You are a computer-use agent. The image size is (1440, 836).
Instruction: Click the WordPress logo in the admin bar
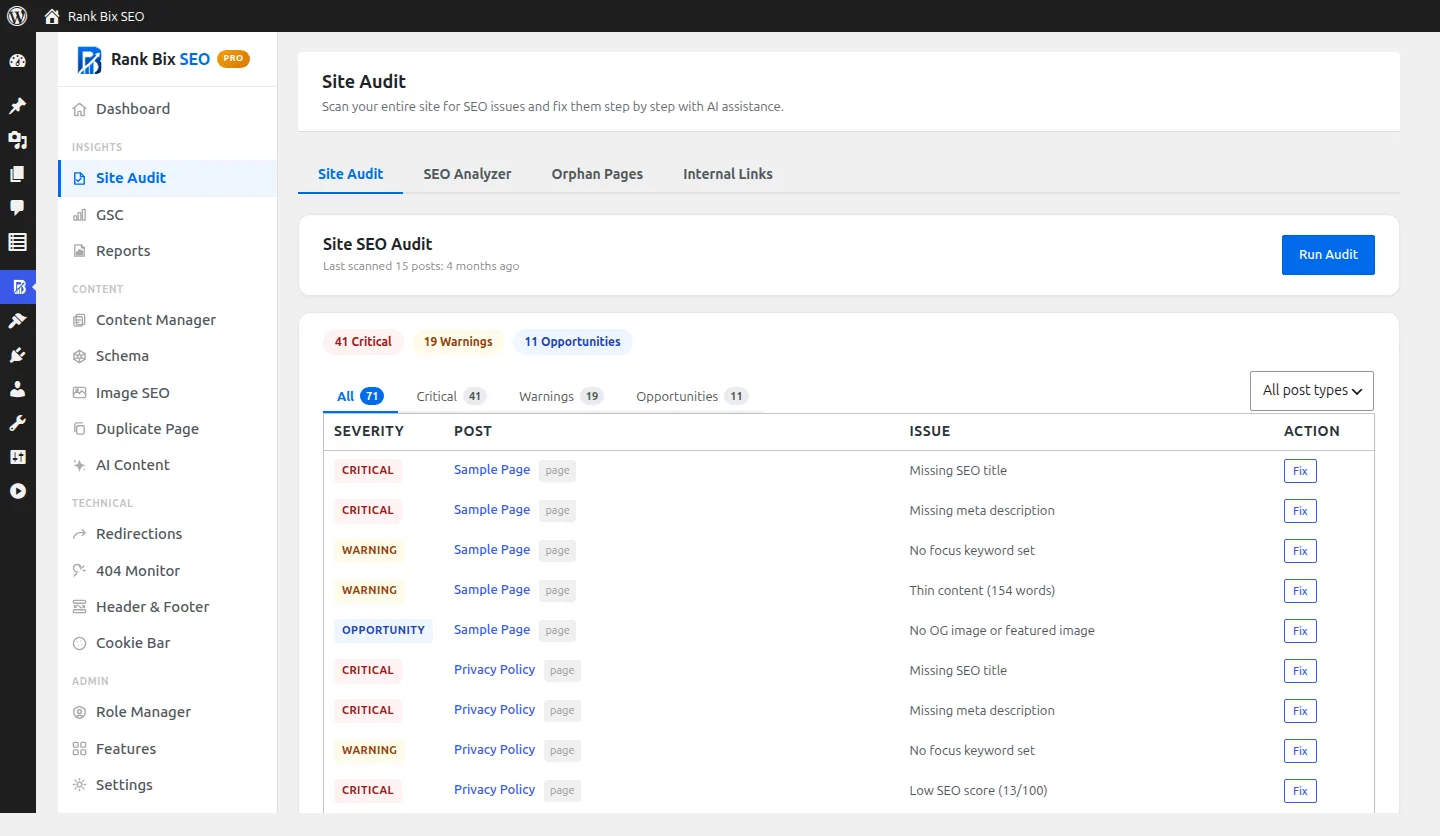coord(17,16)
